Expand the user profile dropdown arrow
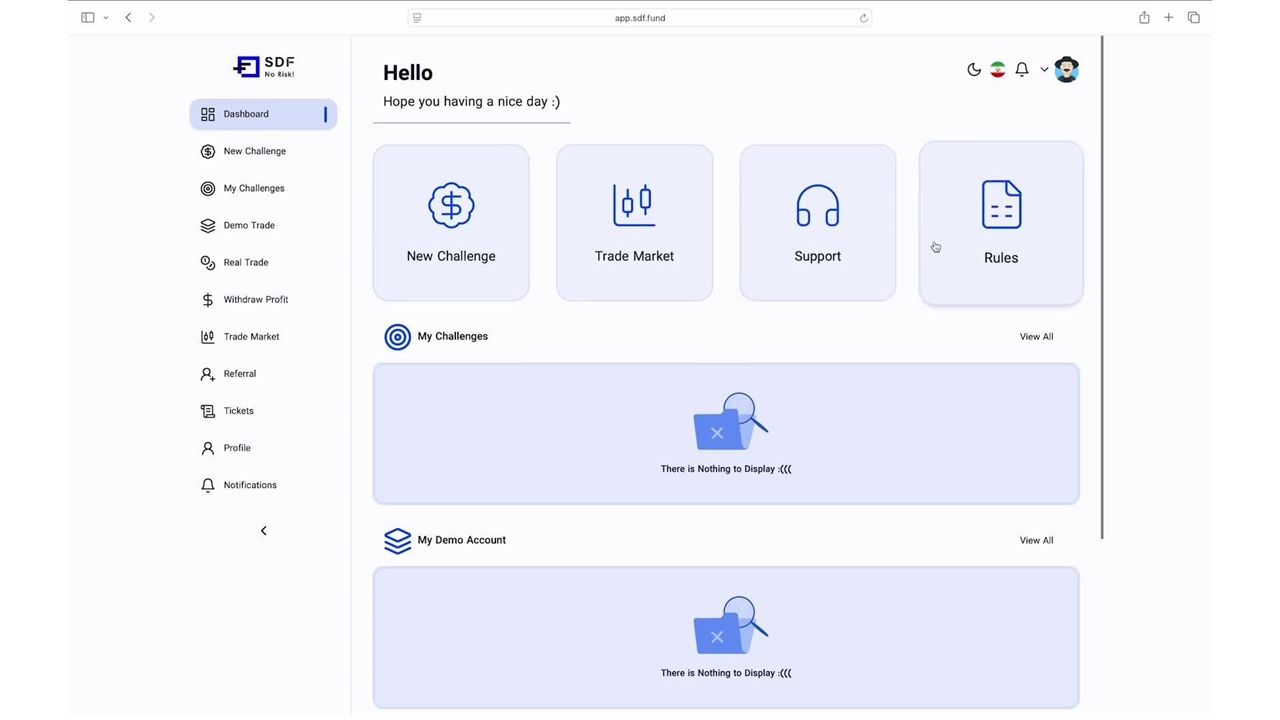The image size is (1280, 720). (x=1044, y=70)
